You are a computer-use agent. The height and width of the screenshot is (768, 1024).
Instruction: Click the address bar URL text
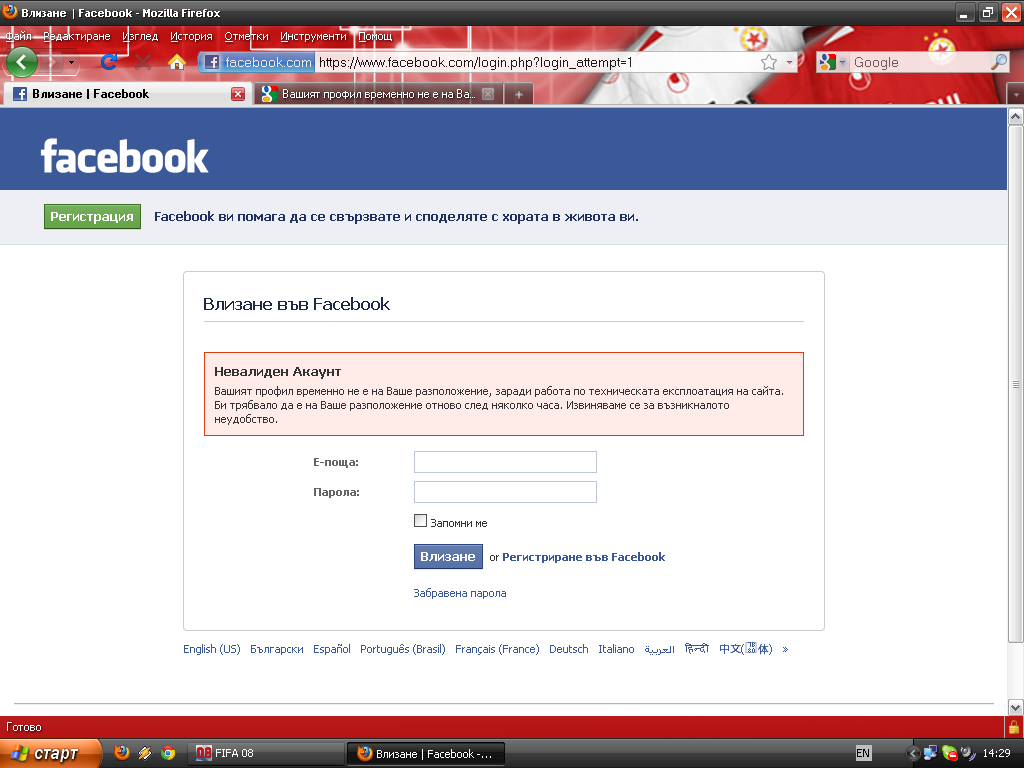click(475, 62)
